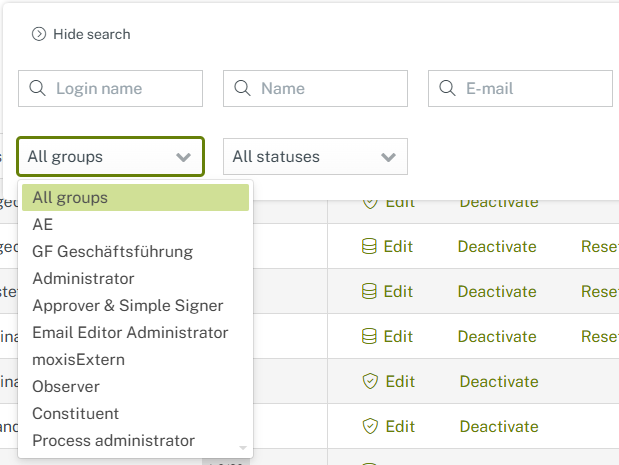Click the dropdown list scroll-down arrow
Image resolution: width=619 pixels, height=465 pixels.
coord(242,448)
